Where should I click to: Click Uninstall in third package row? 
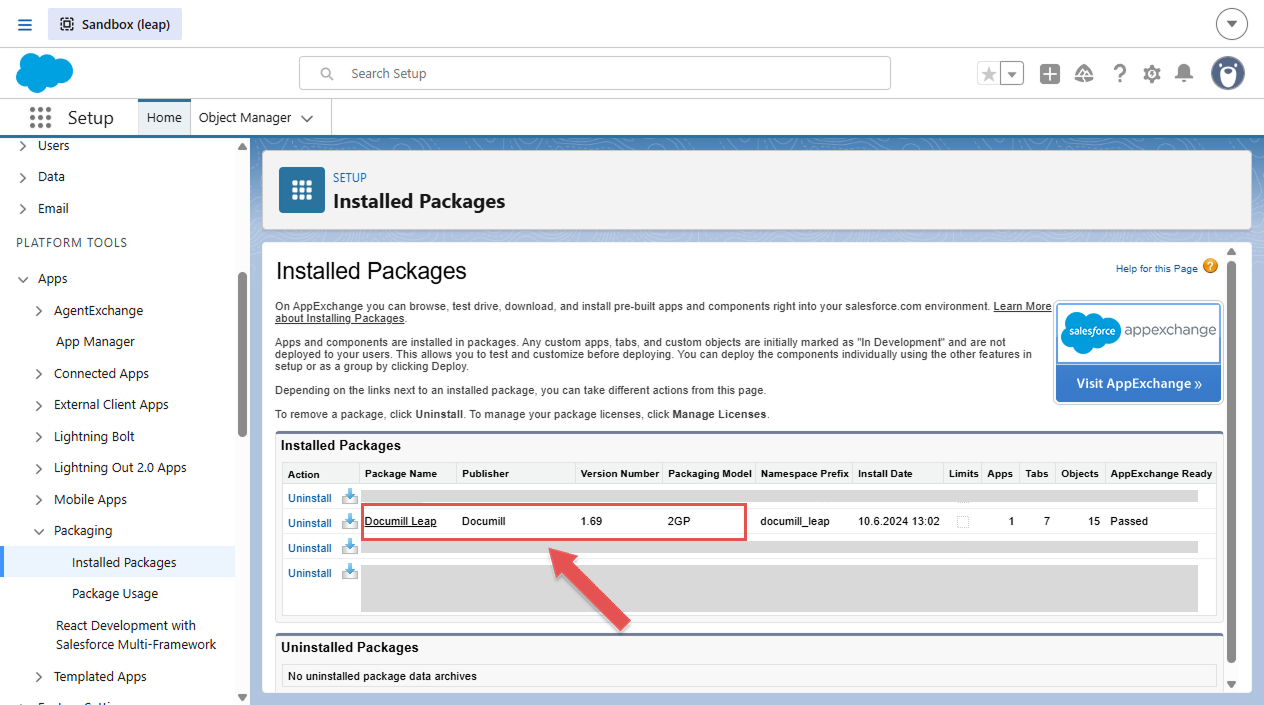[x=310, y=548]
